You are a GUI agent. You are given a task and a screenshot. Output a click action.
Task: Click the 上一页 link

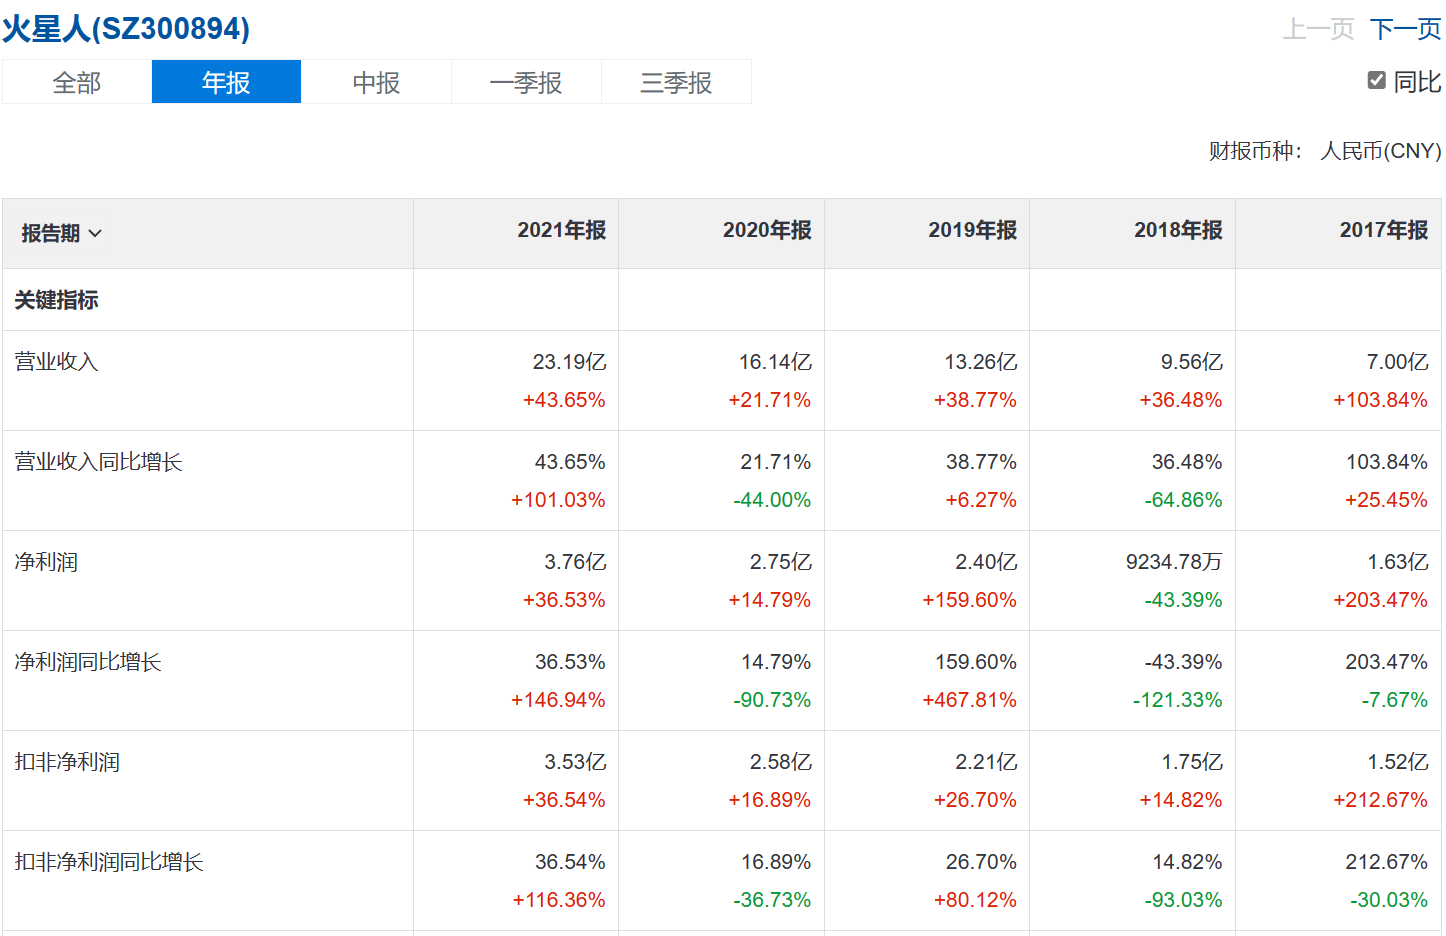(x=1318, y=29)
